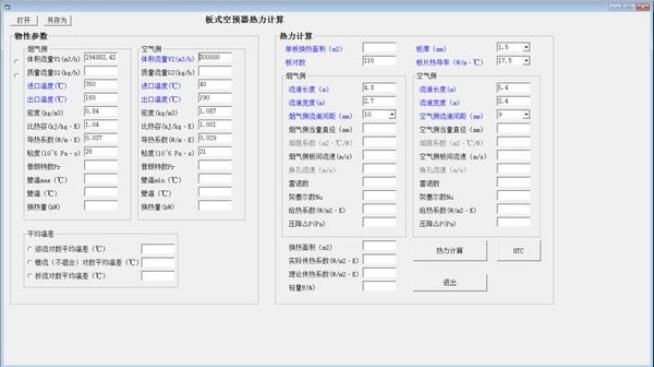Click the flue gas 体积流量V1 input field
The height and width of the screenshot is (367, 654).
coord(101,58)
